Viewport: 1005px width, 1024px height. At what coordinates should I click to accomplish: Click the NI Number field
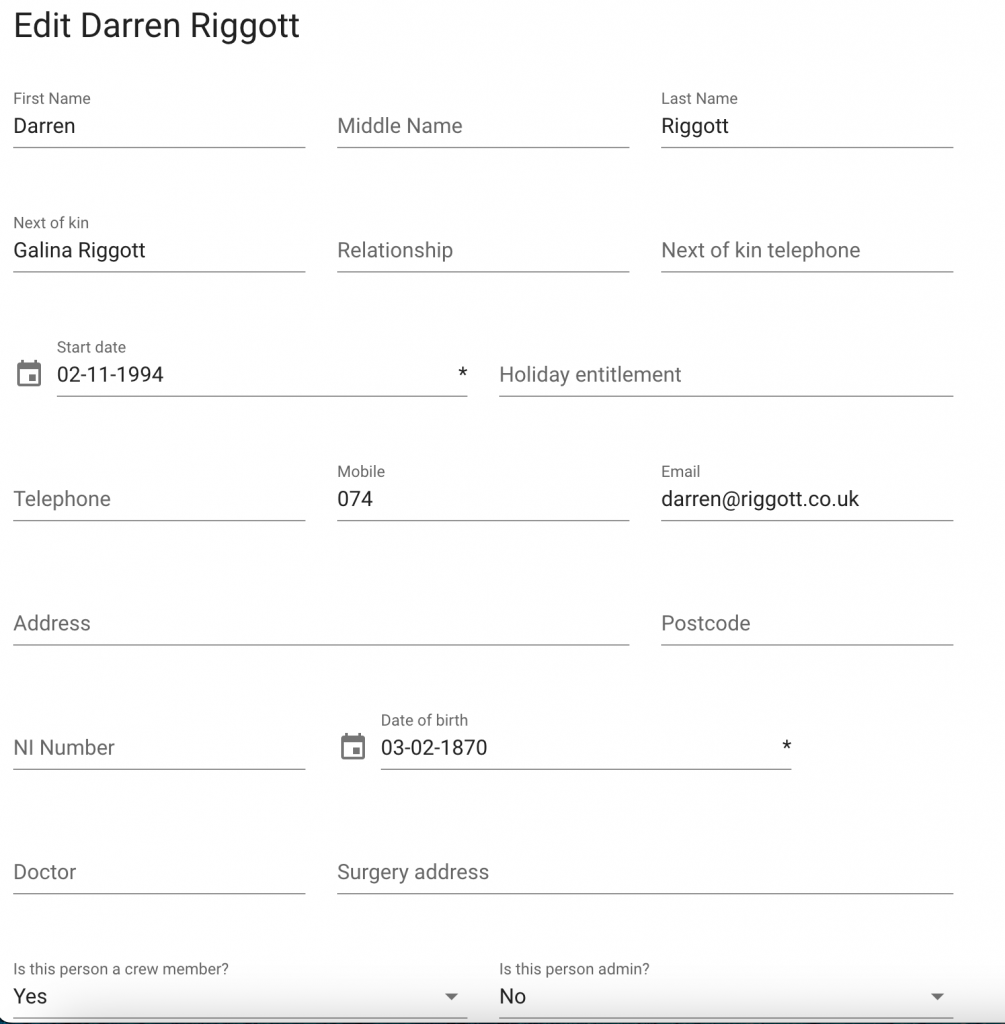pos(159,748)
